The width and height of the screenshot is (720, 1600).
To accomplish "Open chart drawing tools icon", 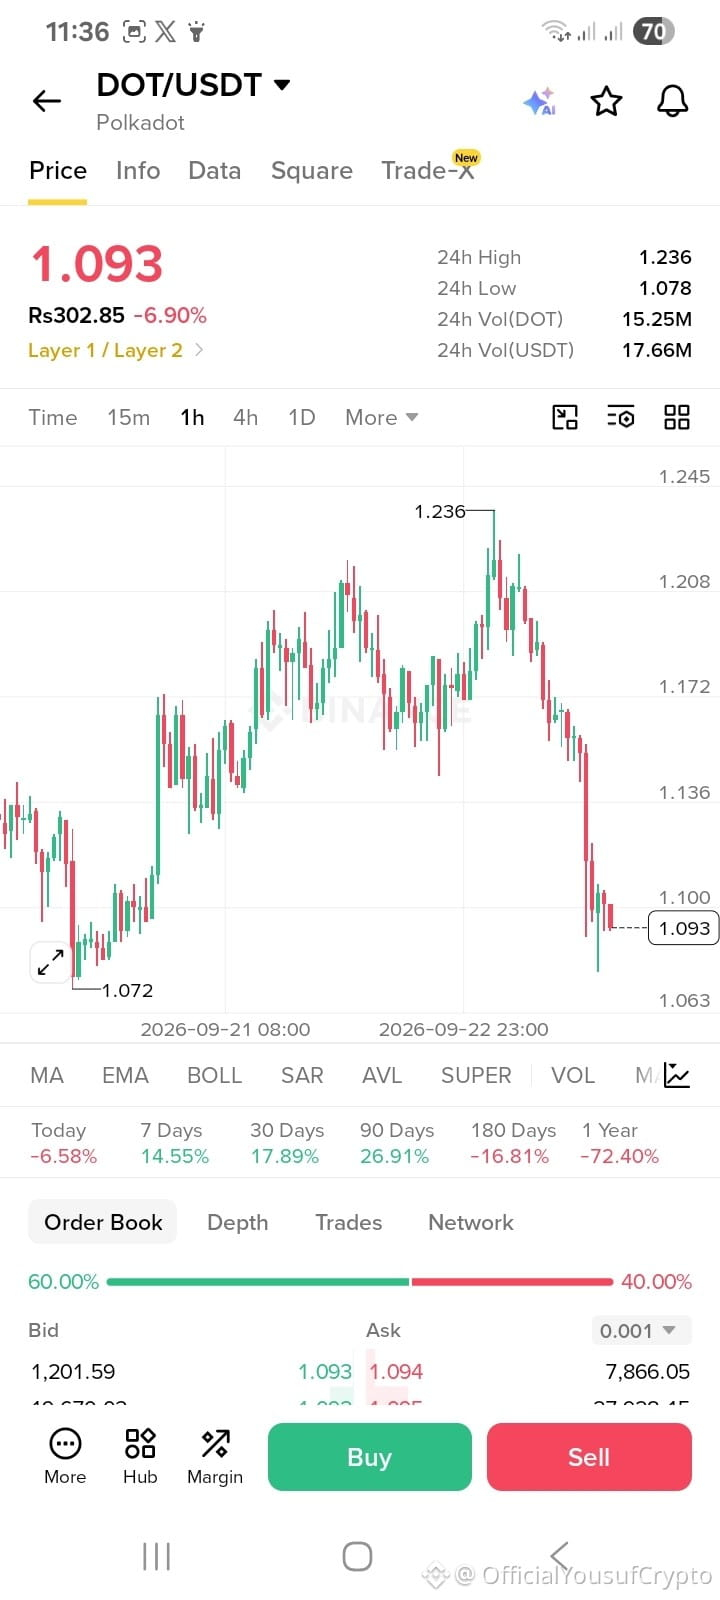I will [565, 417].
